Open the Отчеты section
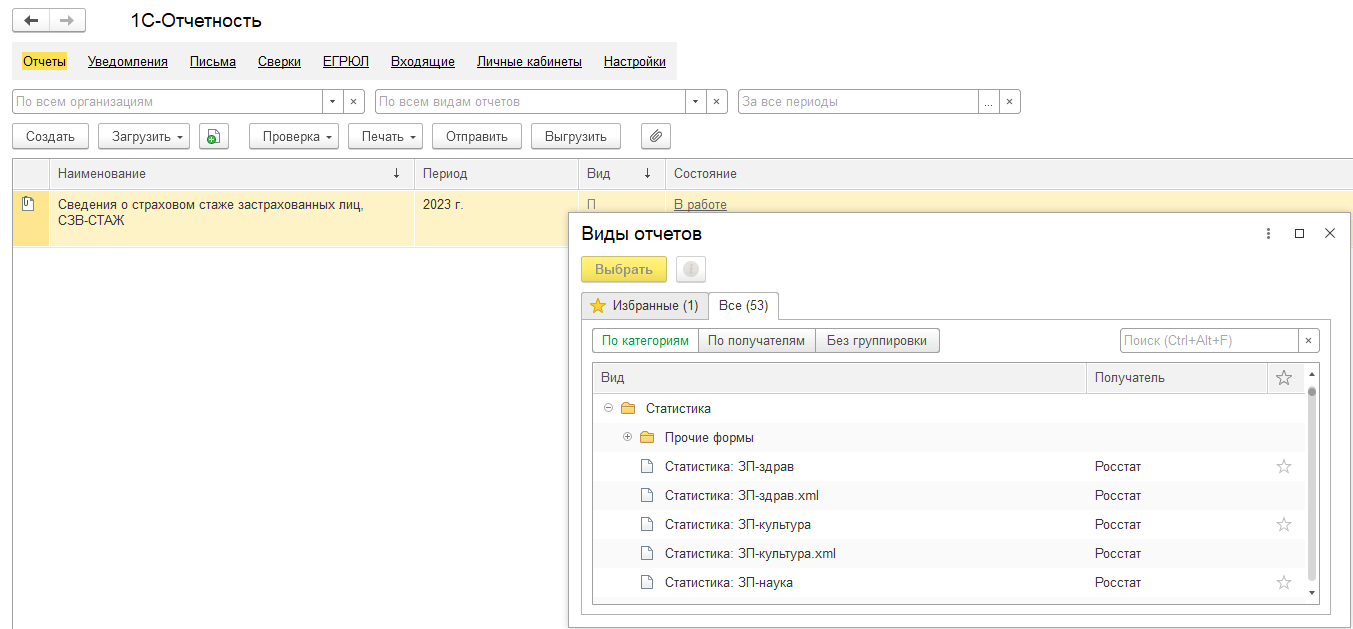 pos(44,61)
